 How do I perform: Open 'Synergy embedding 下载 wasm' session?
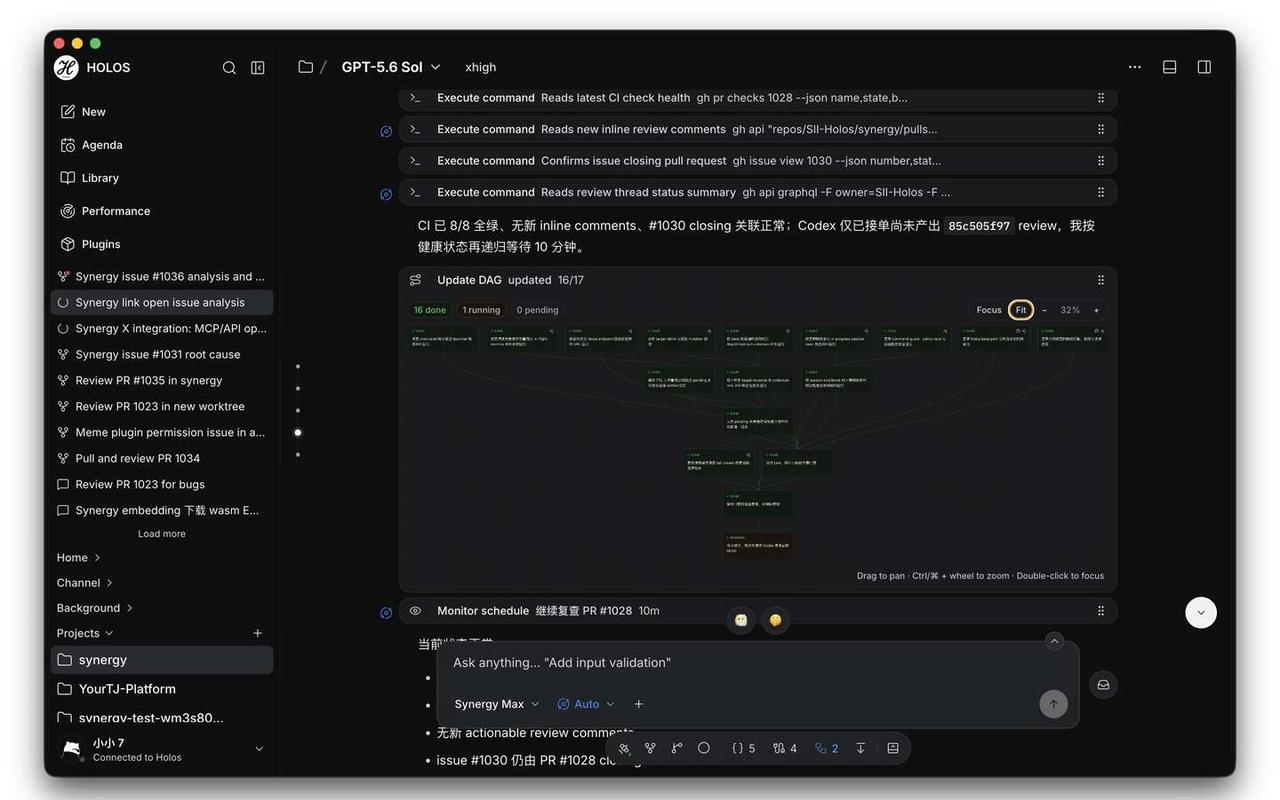(x=162, y=510)
